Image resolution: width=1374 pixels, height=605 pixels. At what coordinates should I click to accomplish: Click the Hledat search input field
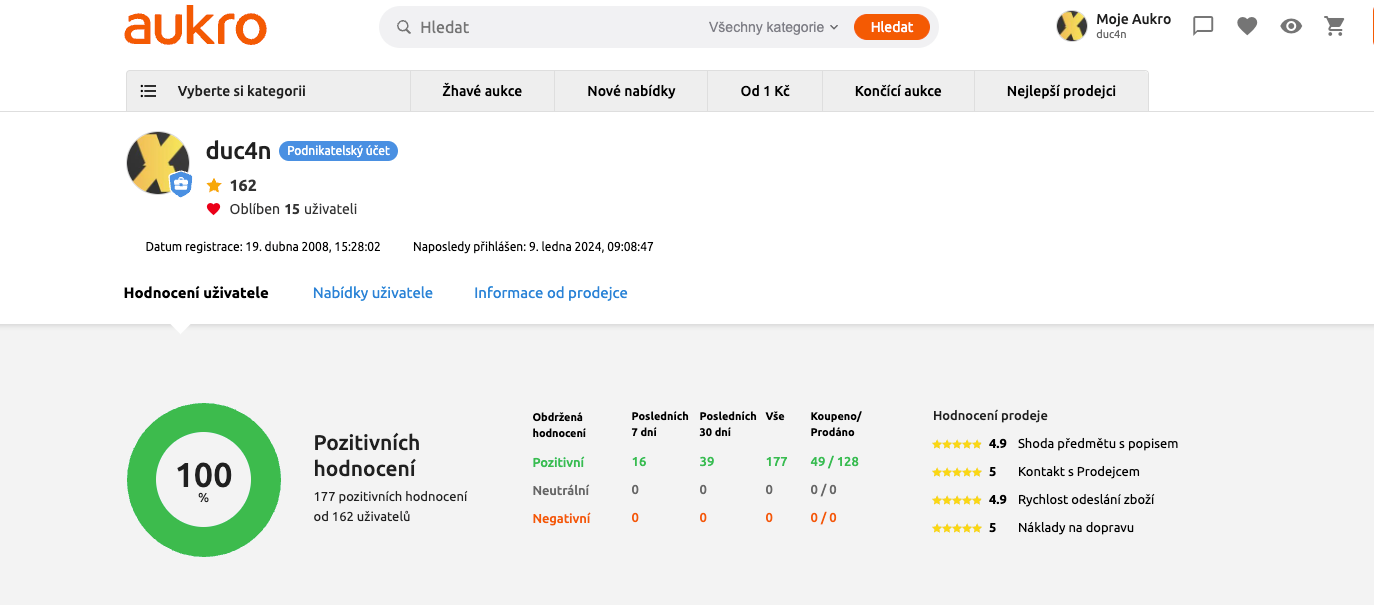[555, 27]
